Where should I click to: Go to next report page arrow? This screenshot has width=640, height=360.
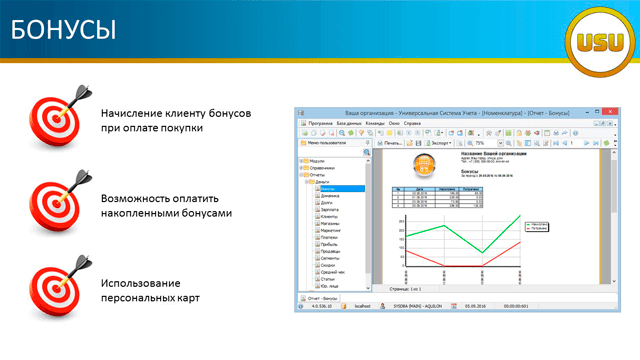pos(587,143)
